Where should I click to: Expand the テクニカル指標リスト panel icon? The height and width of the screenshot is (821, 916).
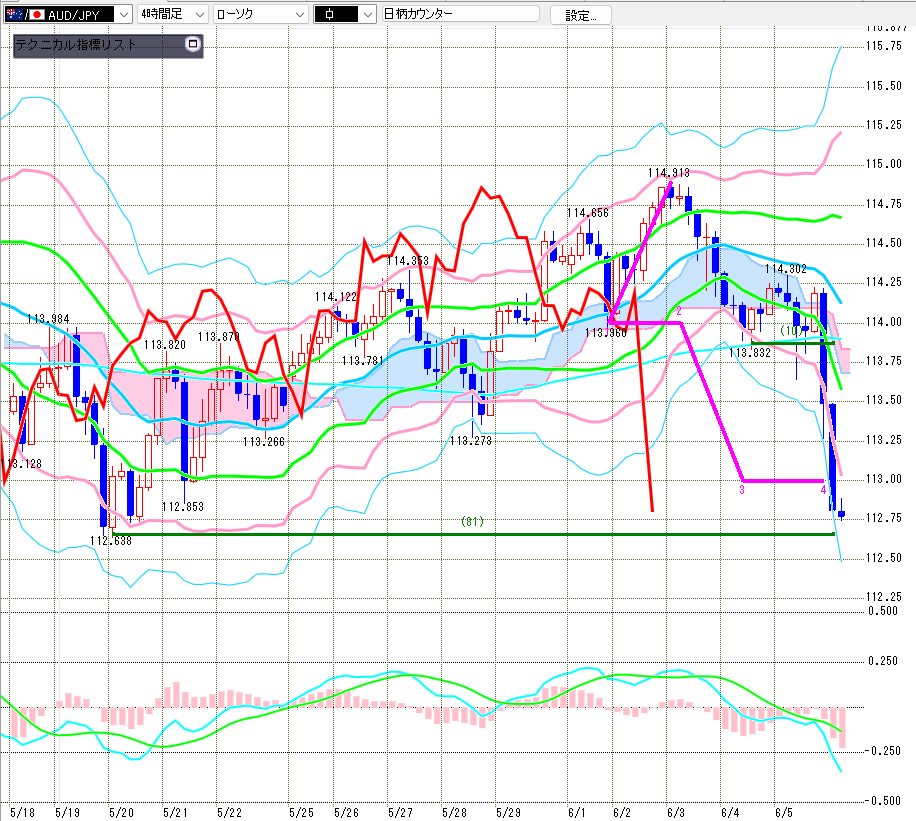pos(193,44)
